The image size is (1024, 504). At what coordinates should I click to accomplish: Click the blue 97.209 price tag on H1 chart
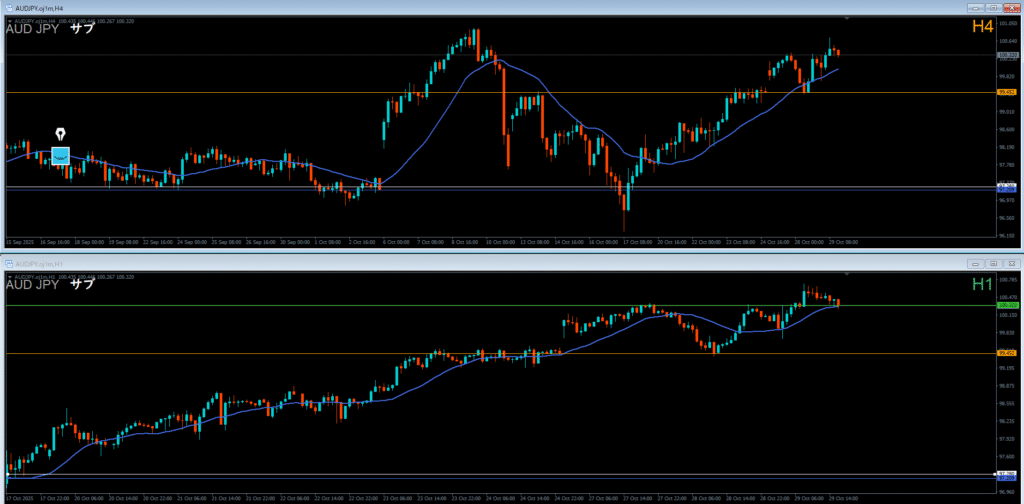[1006, 478]
